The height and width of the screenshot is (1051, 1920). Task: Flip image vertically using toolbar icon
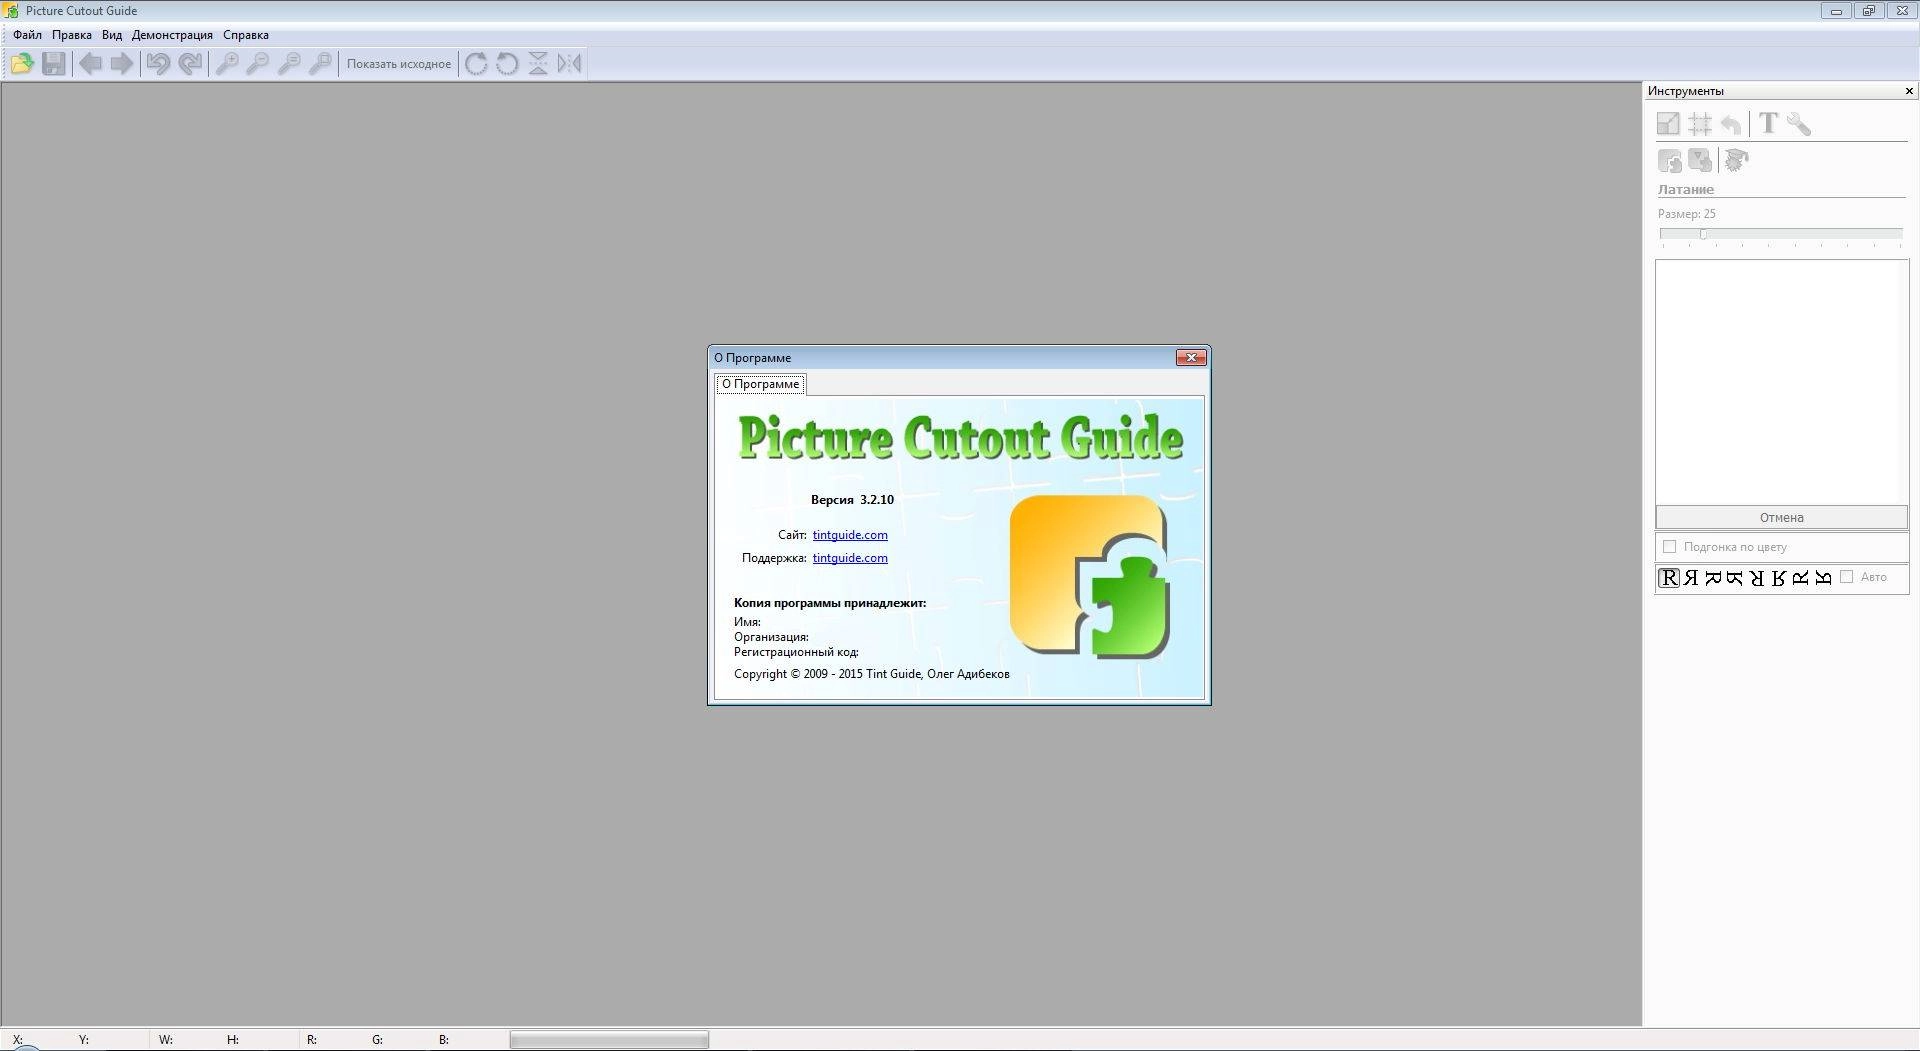click(538, 64)
